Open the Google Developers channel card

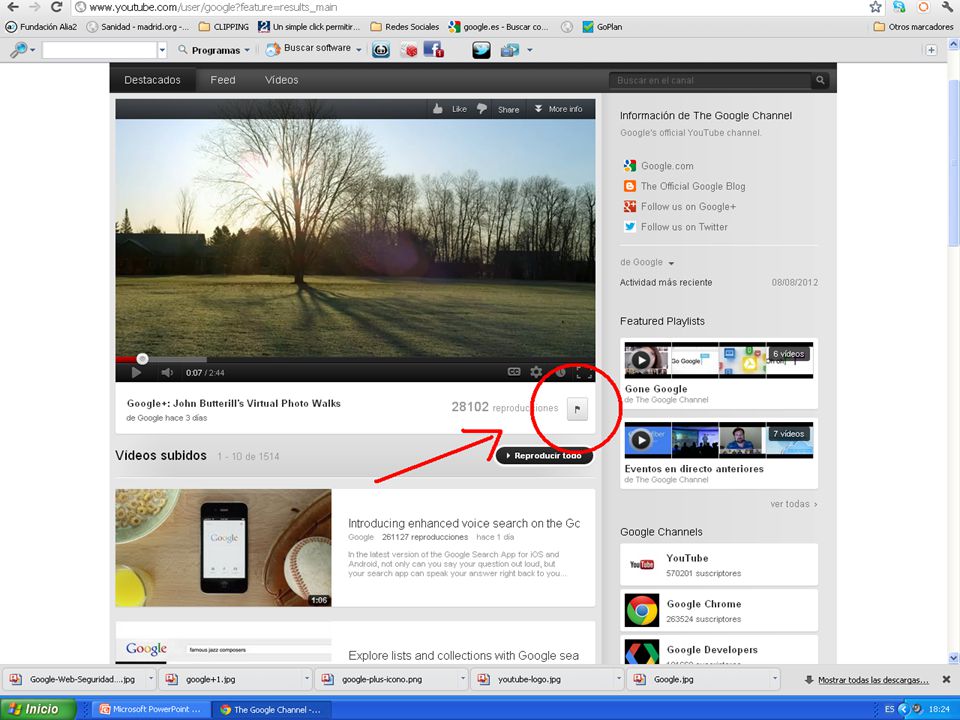pos(719,650)
